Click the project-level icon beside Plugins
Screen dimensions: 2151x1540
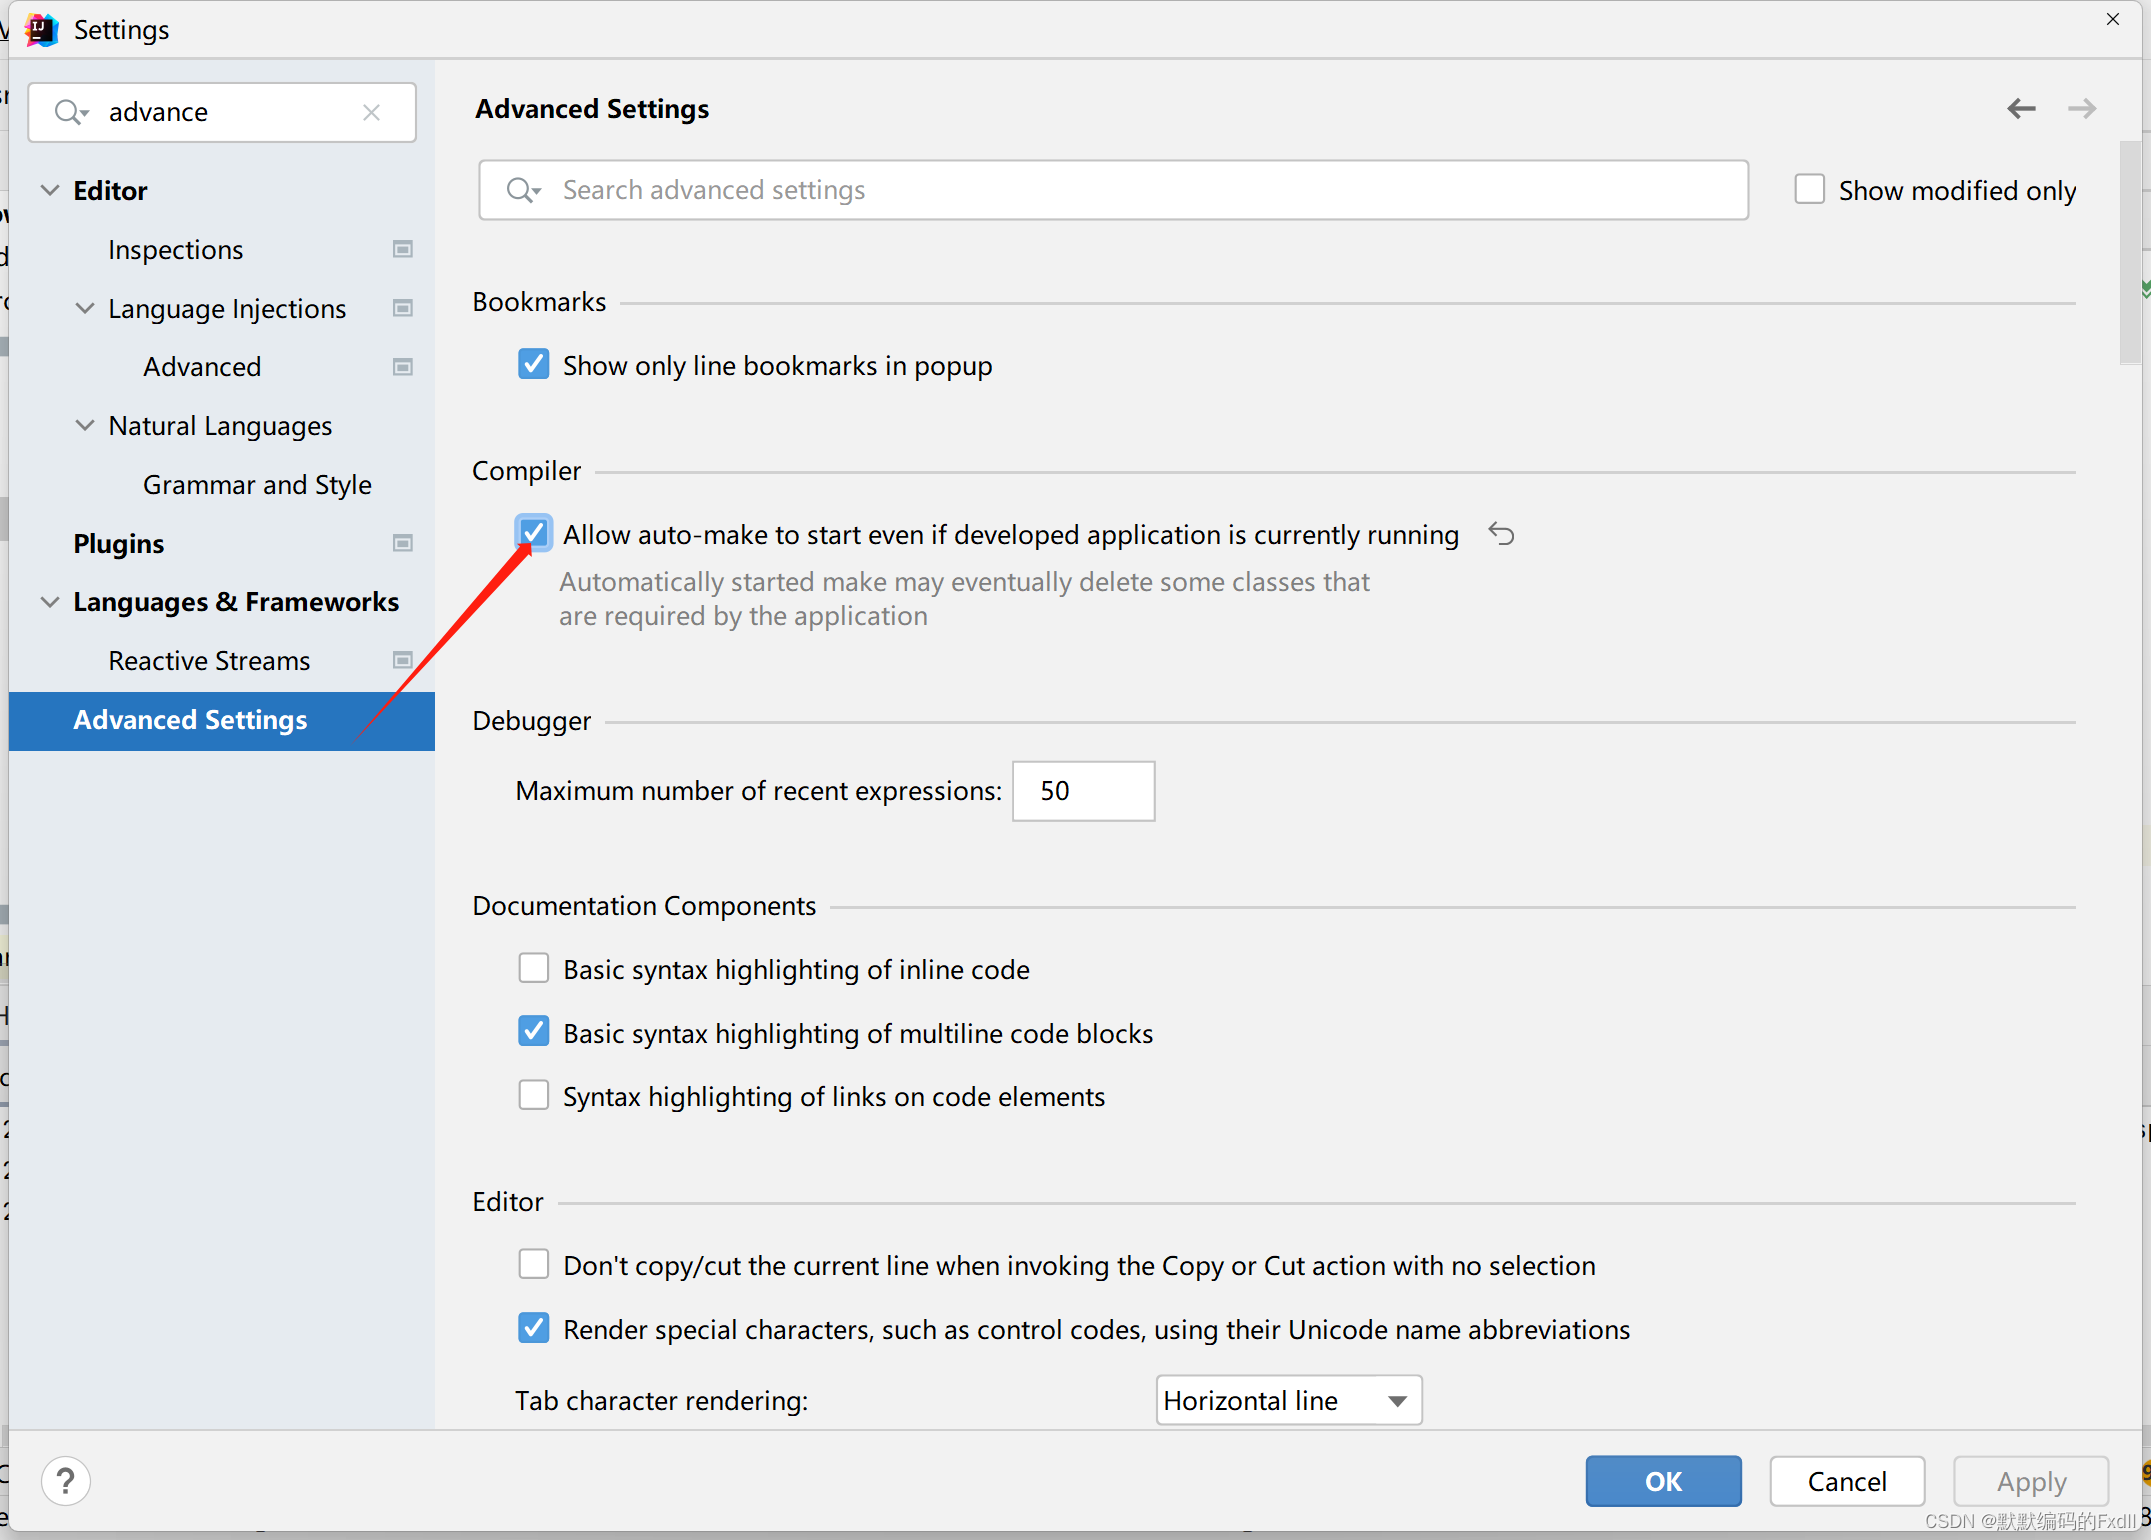403,543
